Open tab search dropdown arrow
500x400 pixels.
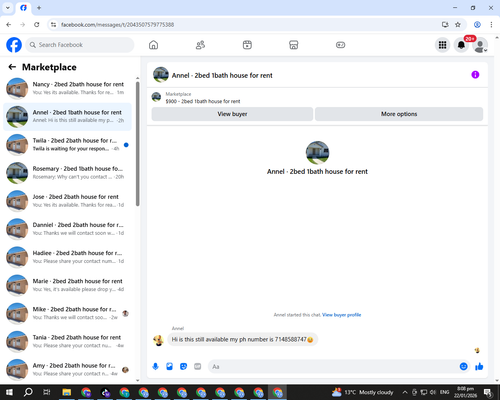[x=8, y=8]
